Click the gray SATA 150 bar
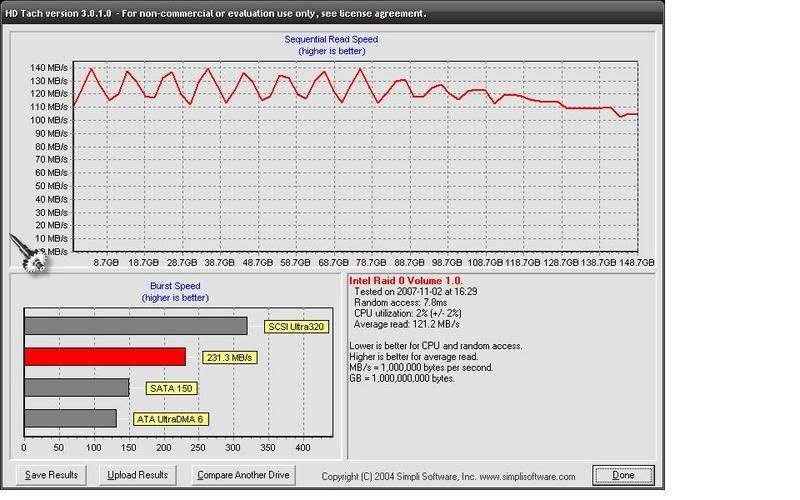The width and height of the screenshot is (800, 500). (x=76, y=387)
